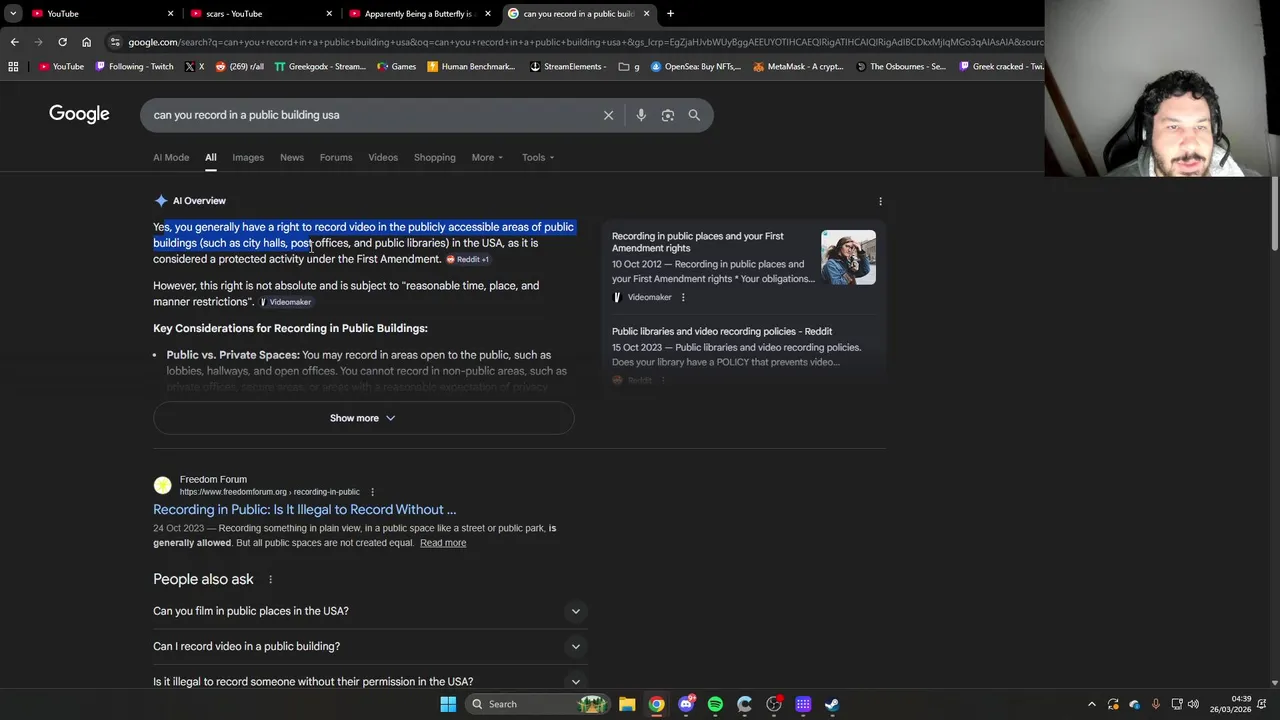Open 'Recording in Public: Is It Illegal' result
The height and width of the screenshot is (720, 1280).
click(304, 509)
